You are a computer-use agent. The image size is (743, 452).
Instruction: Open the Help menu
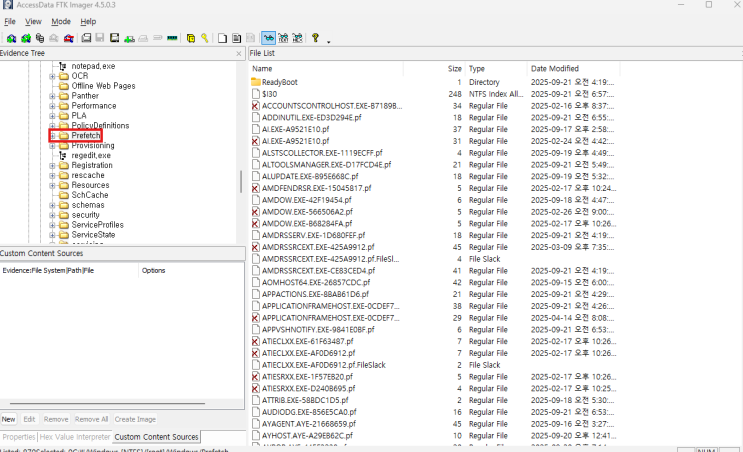point(88,21)
